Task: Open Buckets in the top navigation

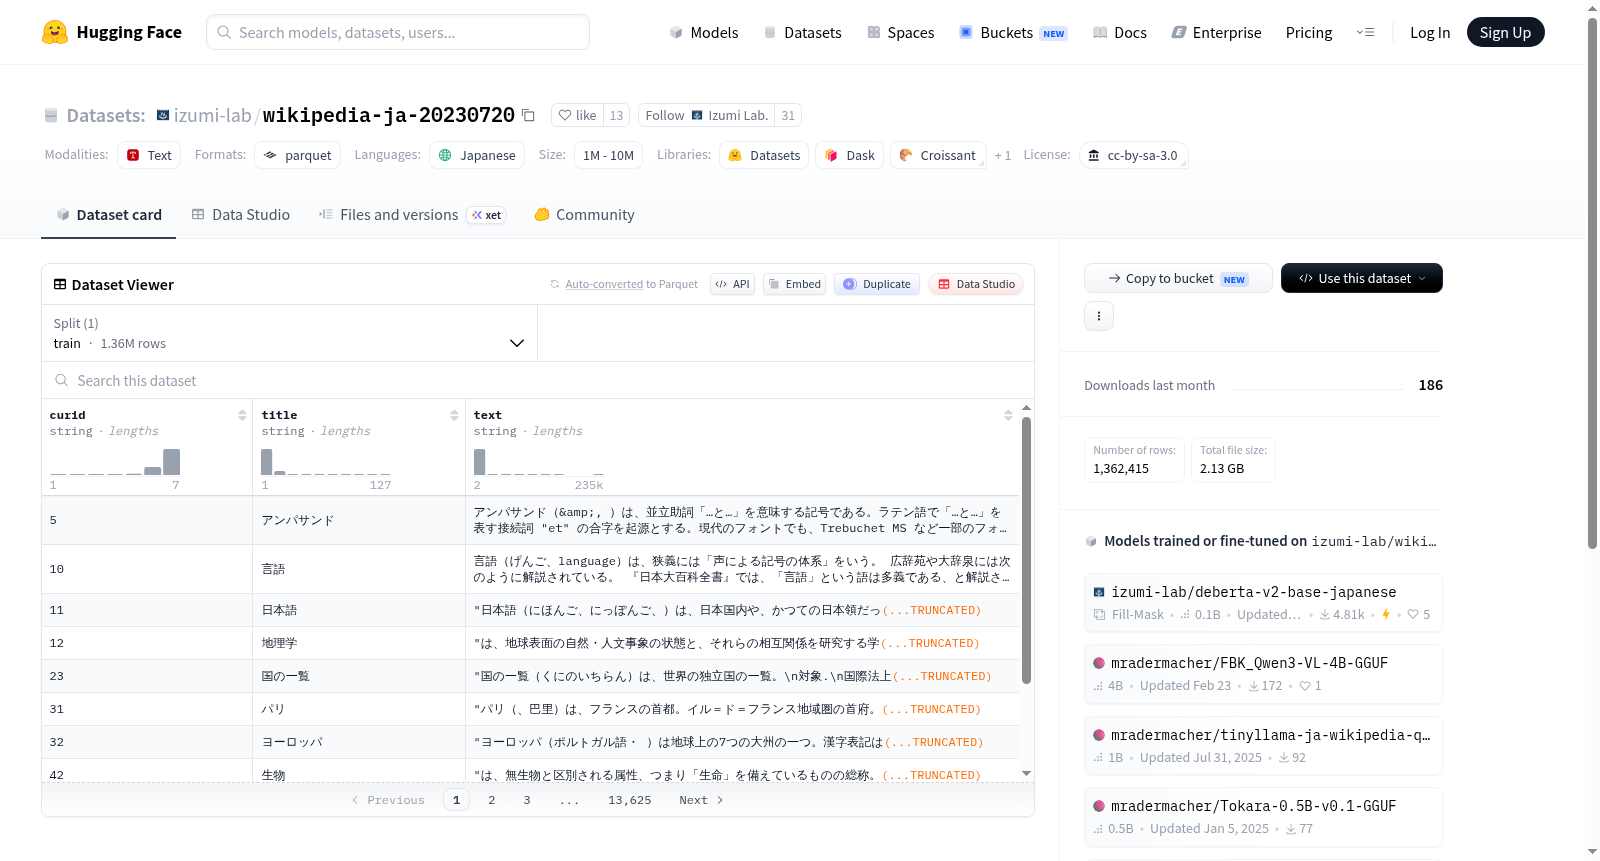Action: [x=1012, y=32]
